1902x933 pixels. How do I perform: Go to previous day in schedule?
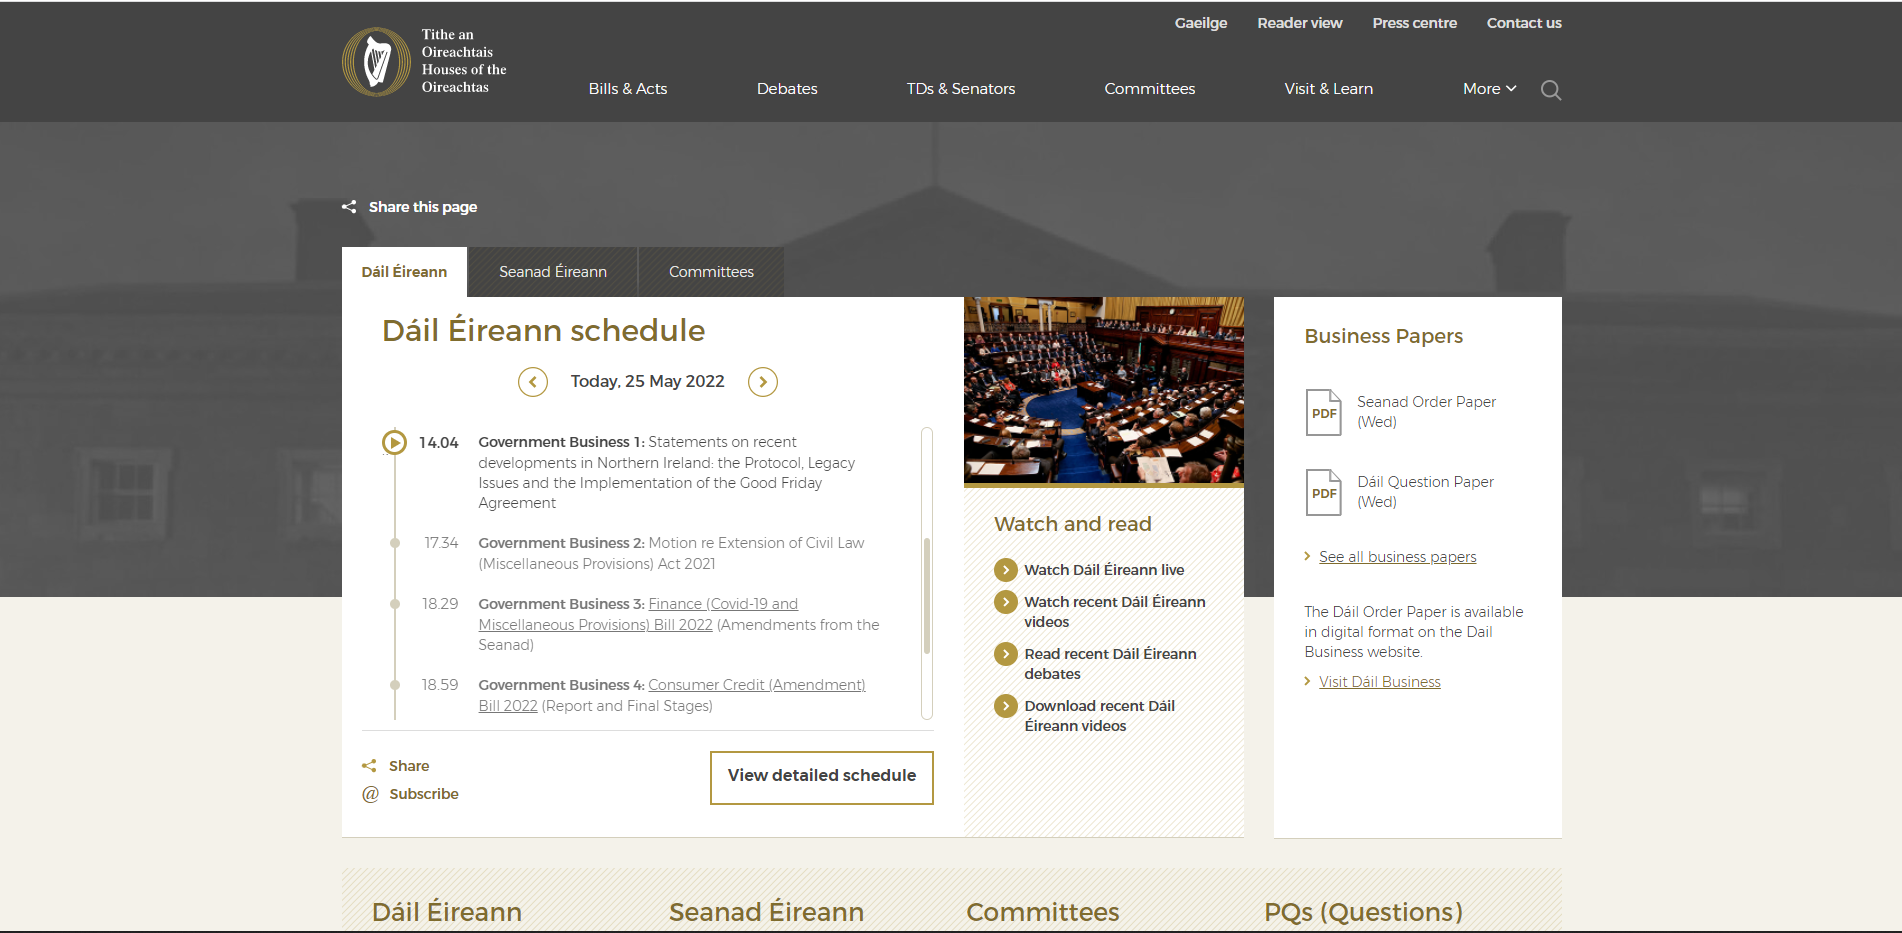point(533,382)
